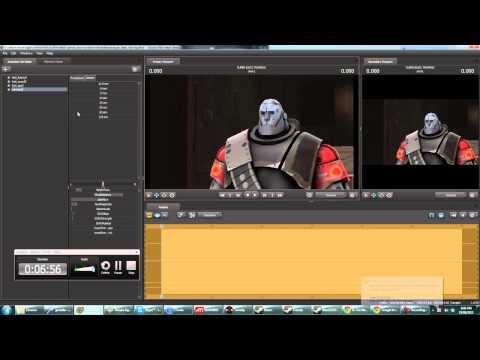480x360 pixels.
Task: Select the Motion Editor blue mode icon
Action: tap(157, 215)
